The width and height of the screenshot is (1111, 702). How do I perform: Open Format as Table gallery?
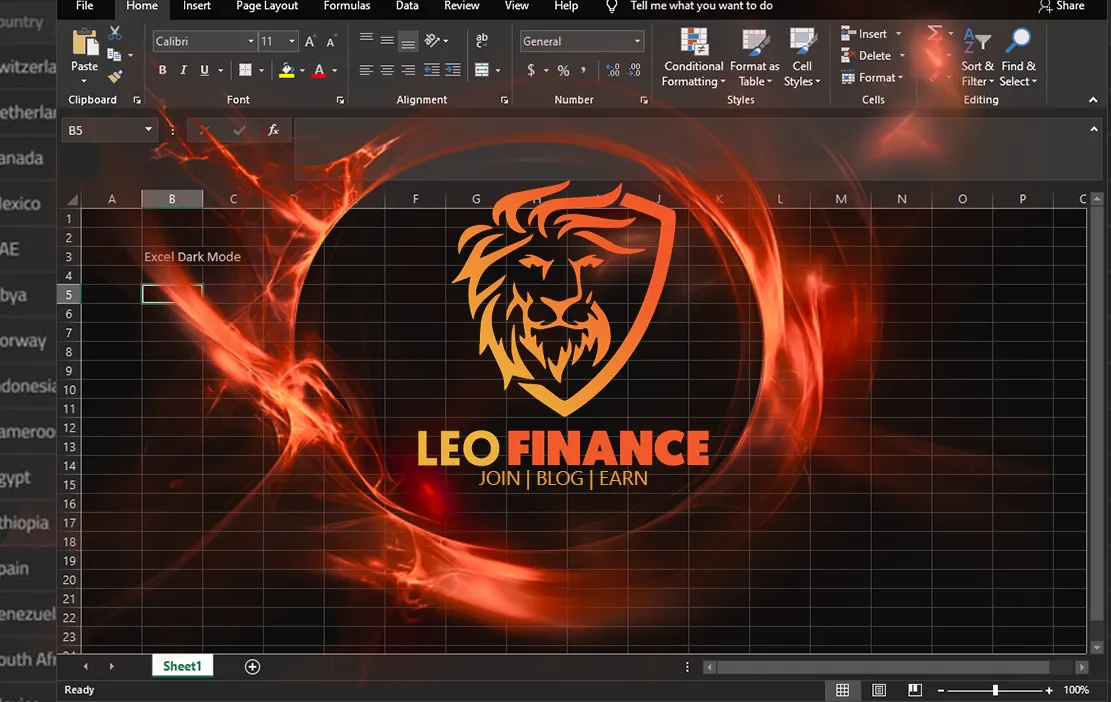click(x=755, y=57)
